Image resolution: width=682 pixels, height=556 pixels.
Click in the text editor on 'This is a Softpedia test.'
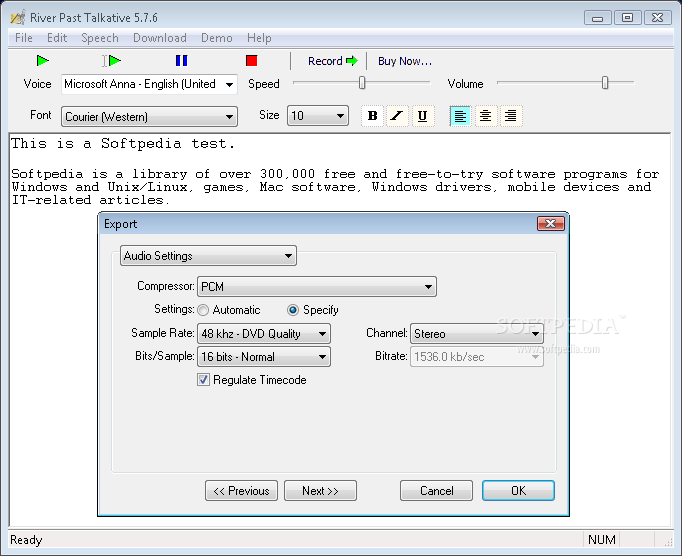tap(123, 144)
